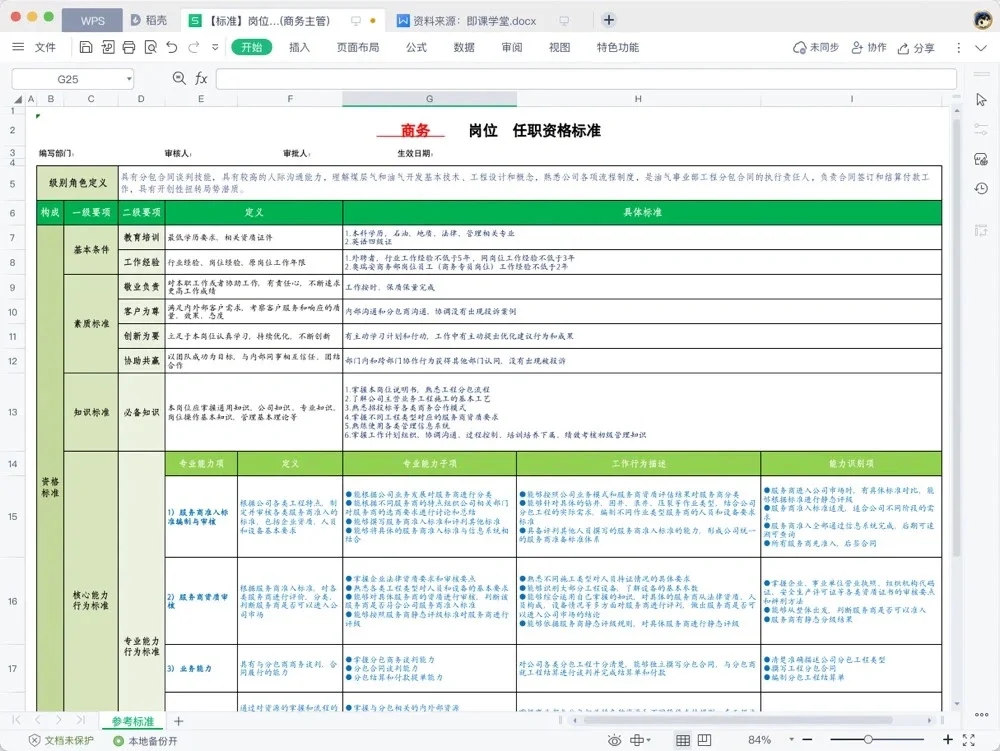Open print preview from the toolbar
The height and width of the screenshot is (751, 1000).
[x=150, y=47]
